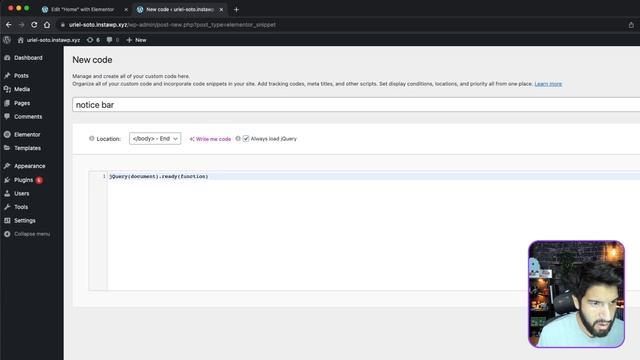Switch to the Edit Home with Elementor tab
The height and width of the screenshot is (360, 640).
[82, 9]
